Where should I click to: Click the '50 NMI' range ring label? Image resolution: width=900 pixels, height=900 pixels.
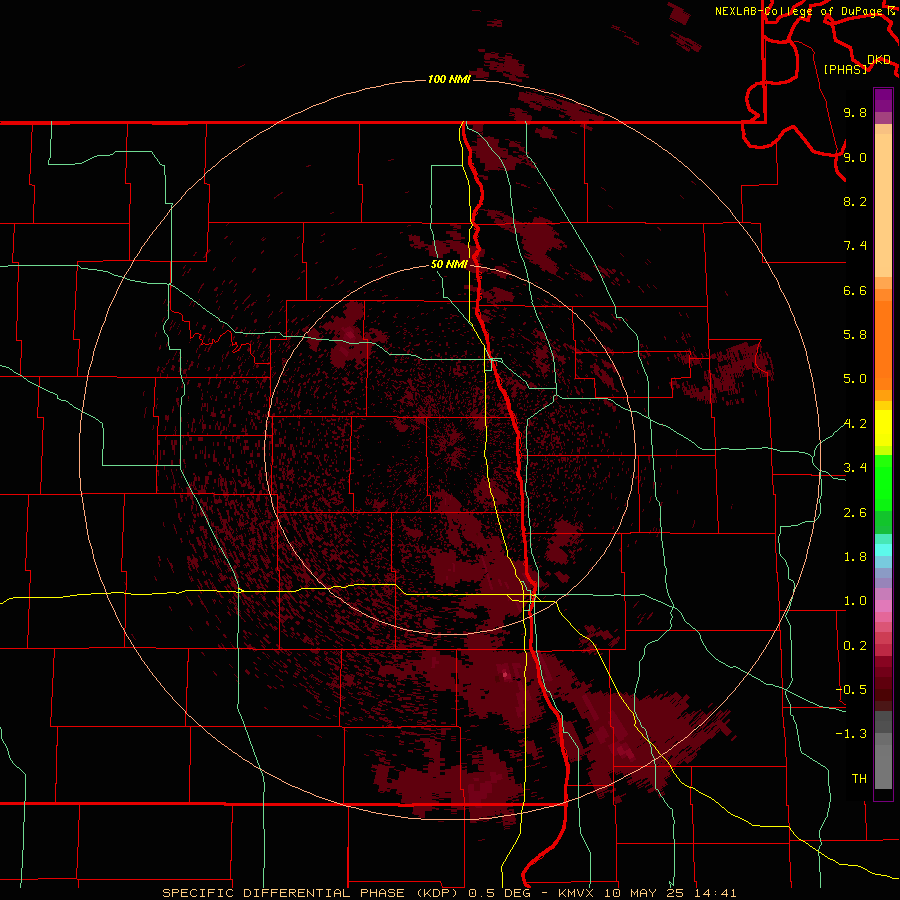(449, 264)
